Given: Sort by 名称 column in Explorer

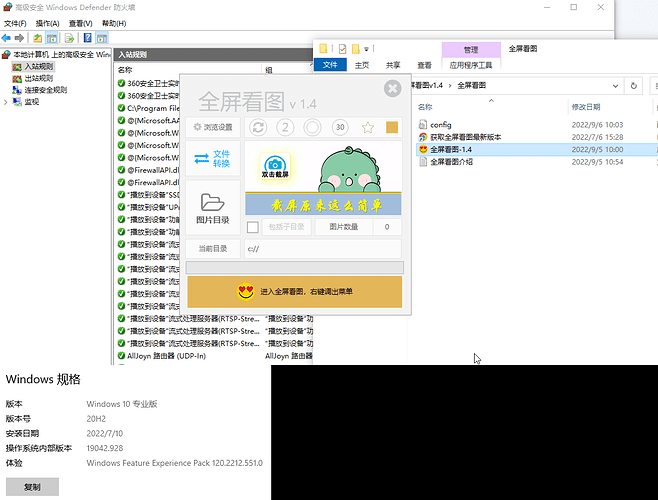Looking at the screenshot, I should (425, 107).
